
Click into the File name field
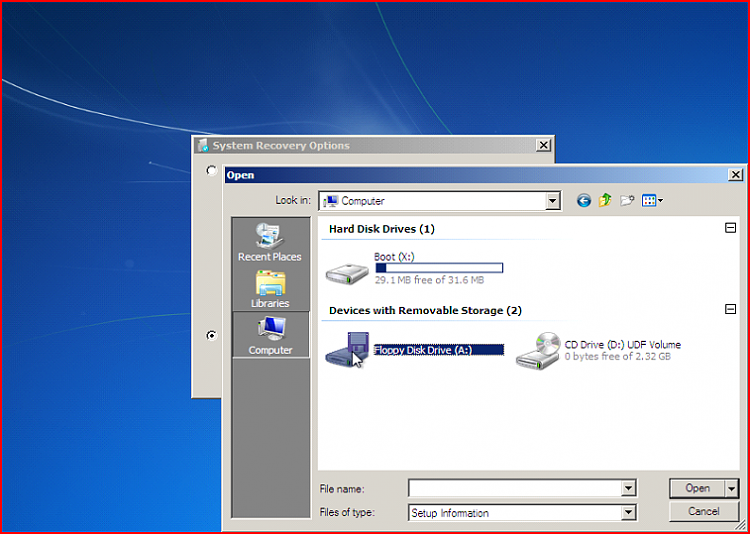[x=515, y=489]
